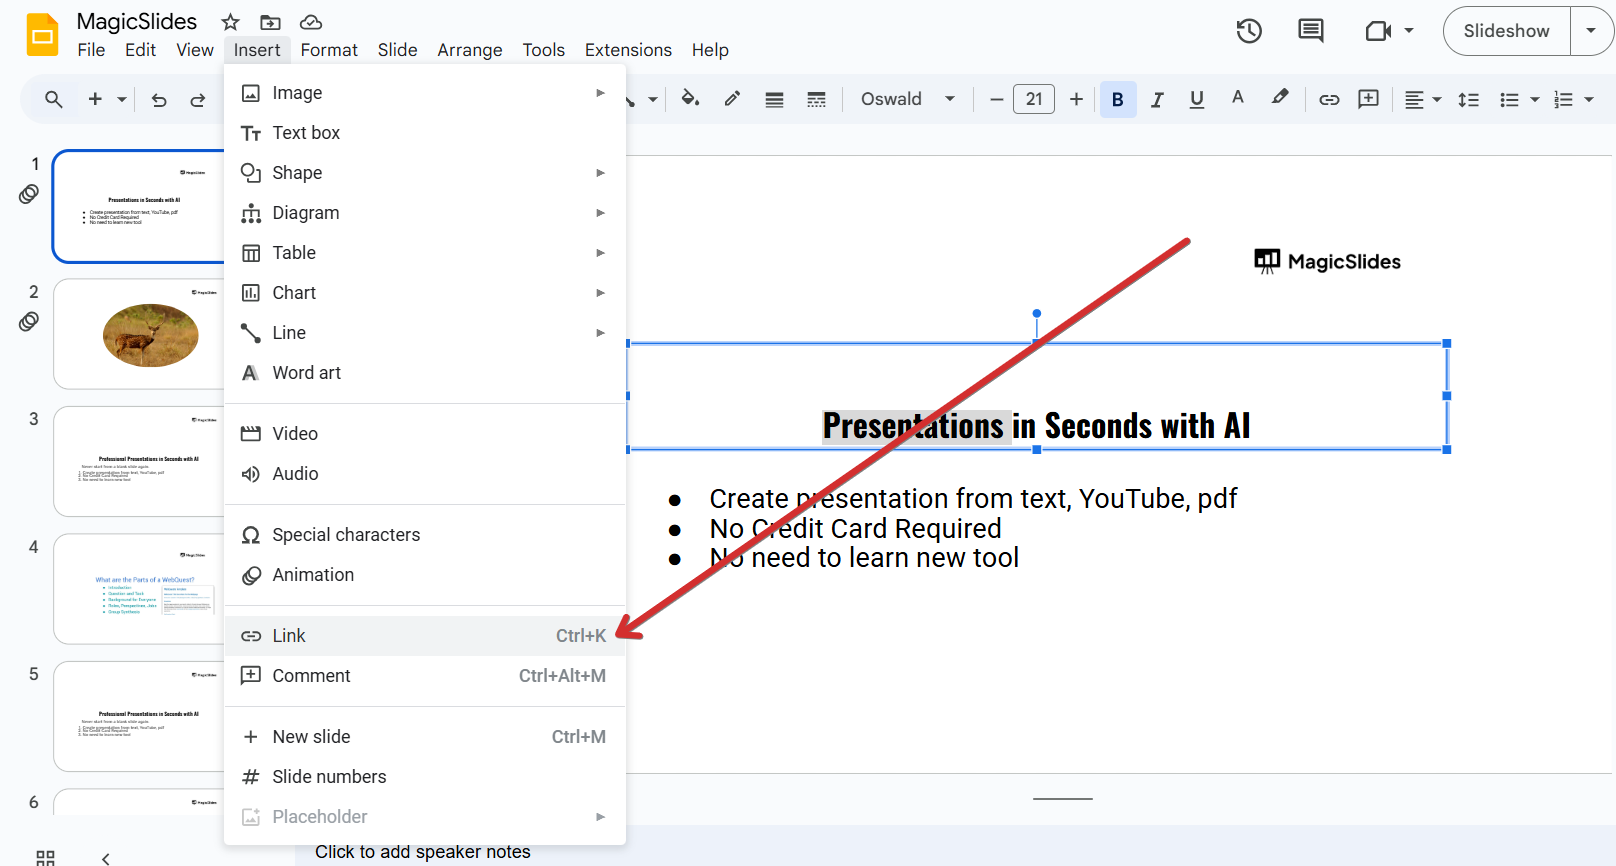
Task: Select slide 2 thumbnail with deer
Action: pyautogui.click(x=139, y=334)
